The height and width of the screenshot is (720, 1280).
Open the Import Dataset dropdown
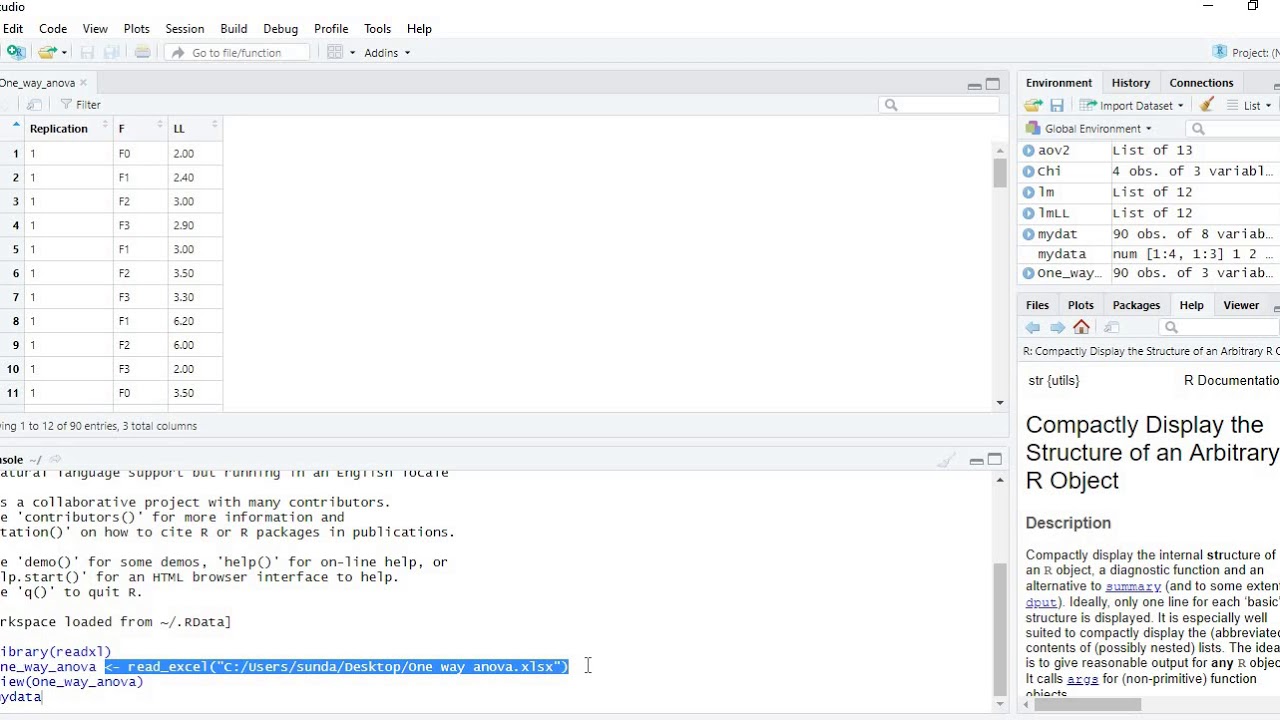click(1132, 105)
